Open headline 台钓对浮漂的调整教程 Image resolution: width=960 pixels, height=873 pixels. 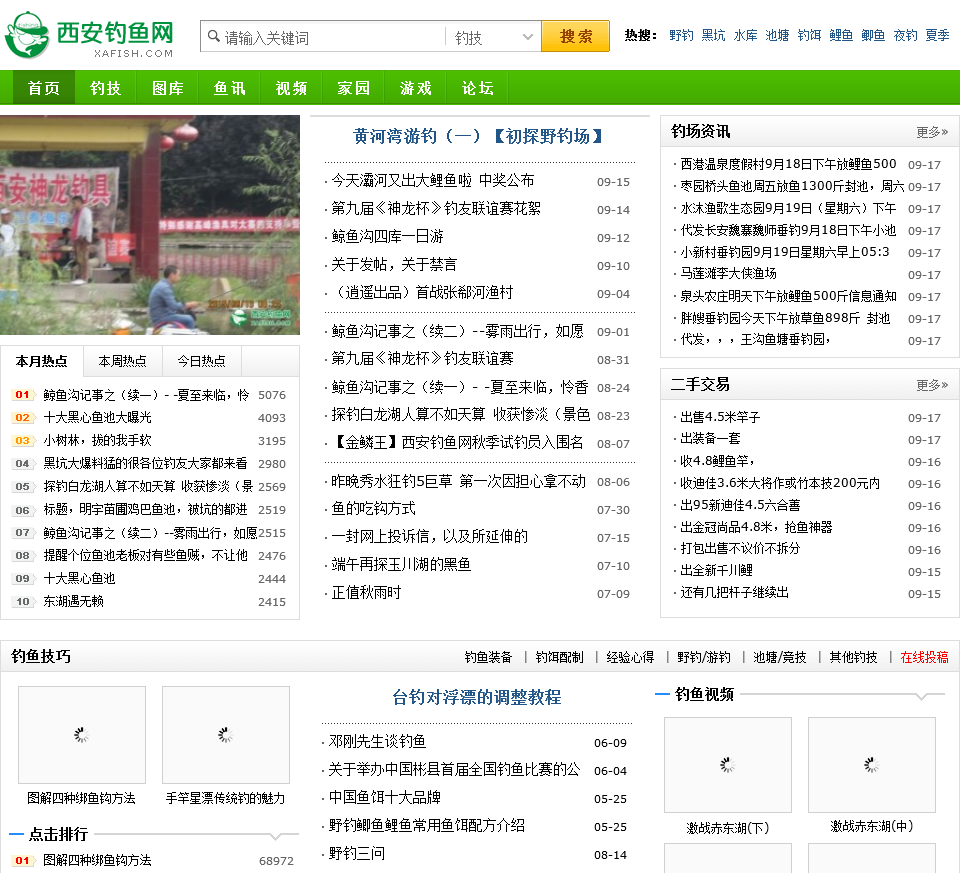476,697
